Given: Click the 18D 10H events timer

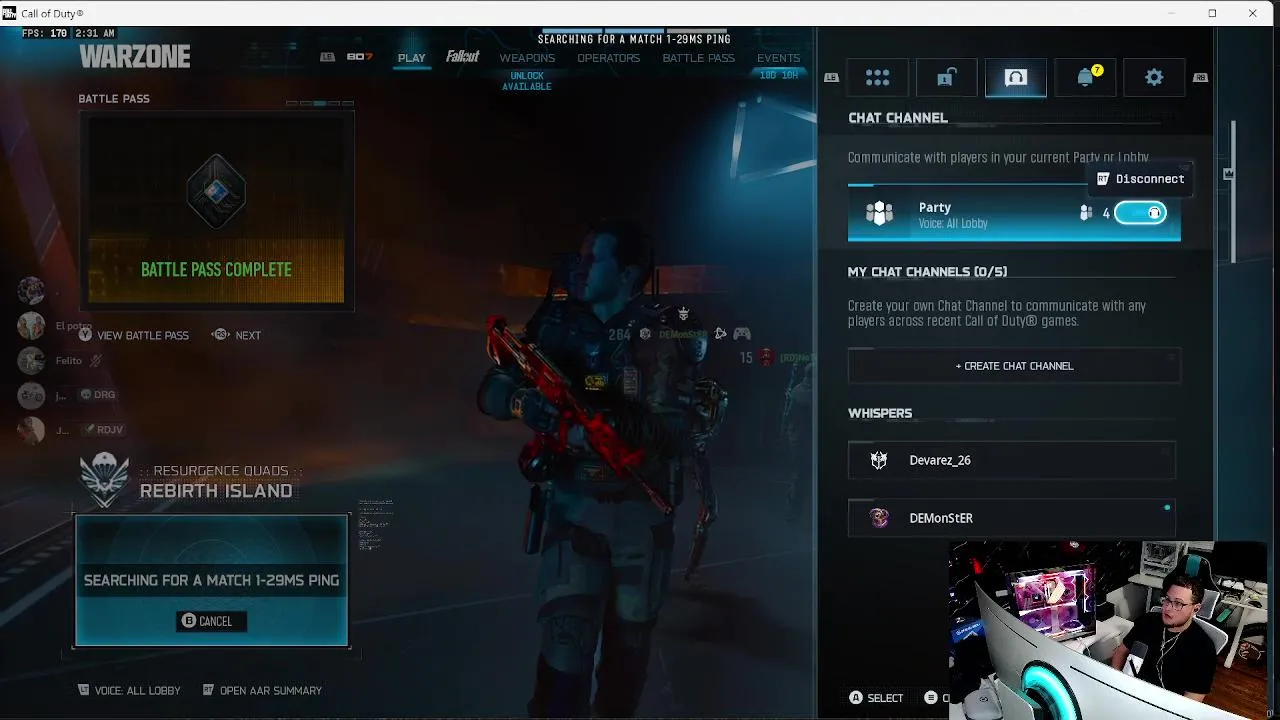Looking at the screenshot, I should [779, 75].
